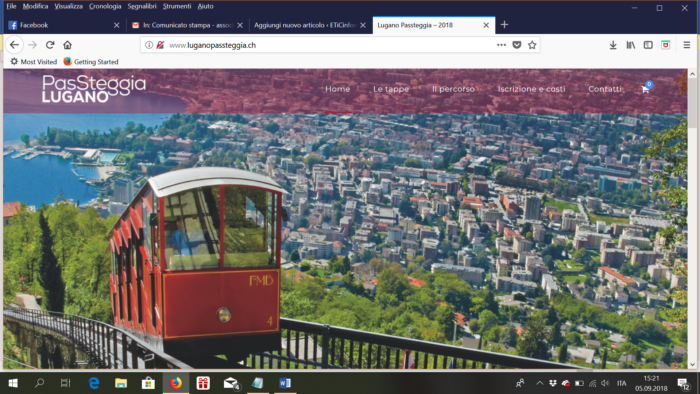The width and height of the screenshot is (700, 394).
Task: Open Iscrizione e costi page
Action: coord(531,89)
